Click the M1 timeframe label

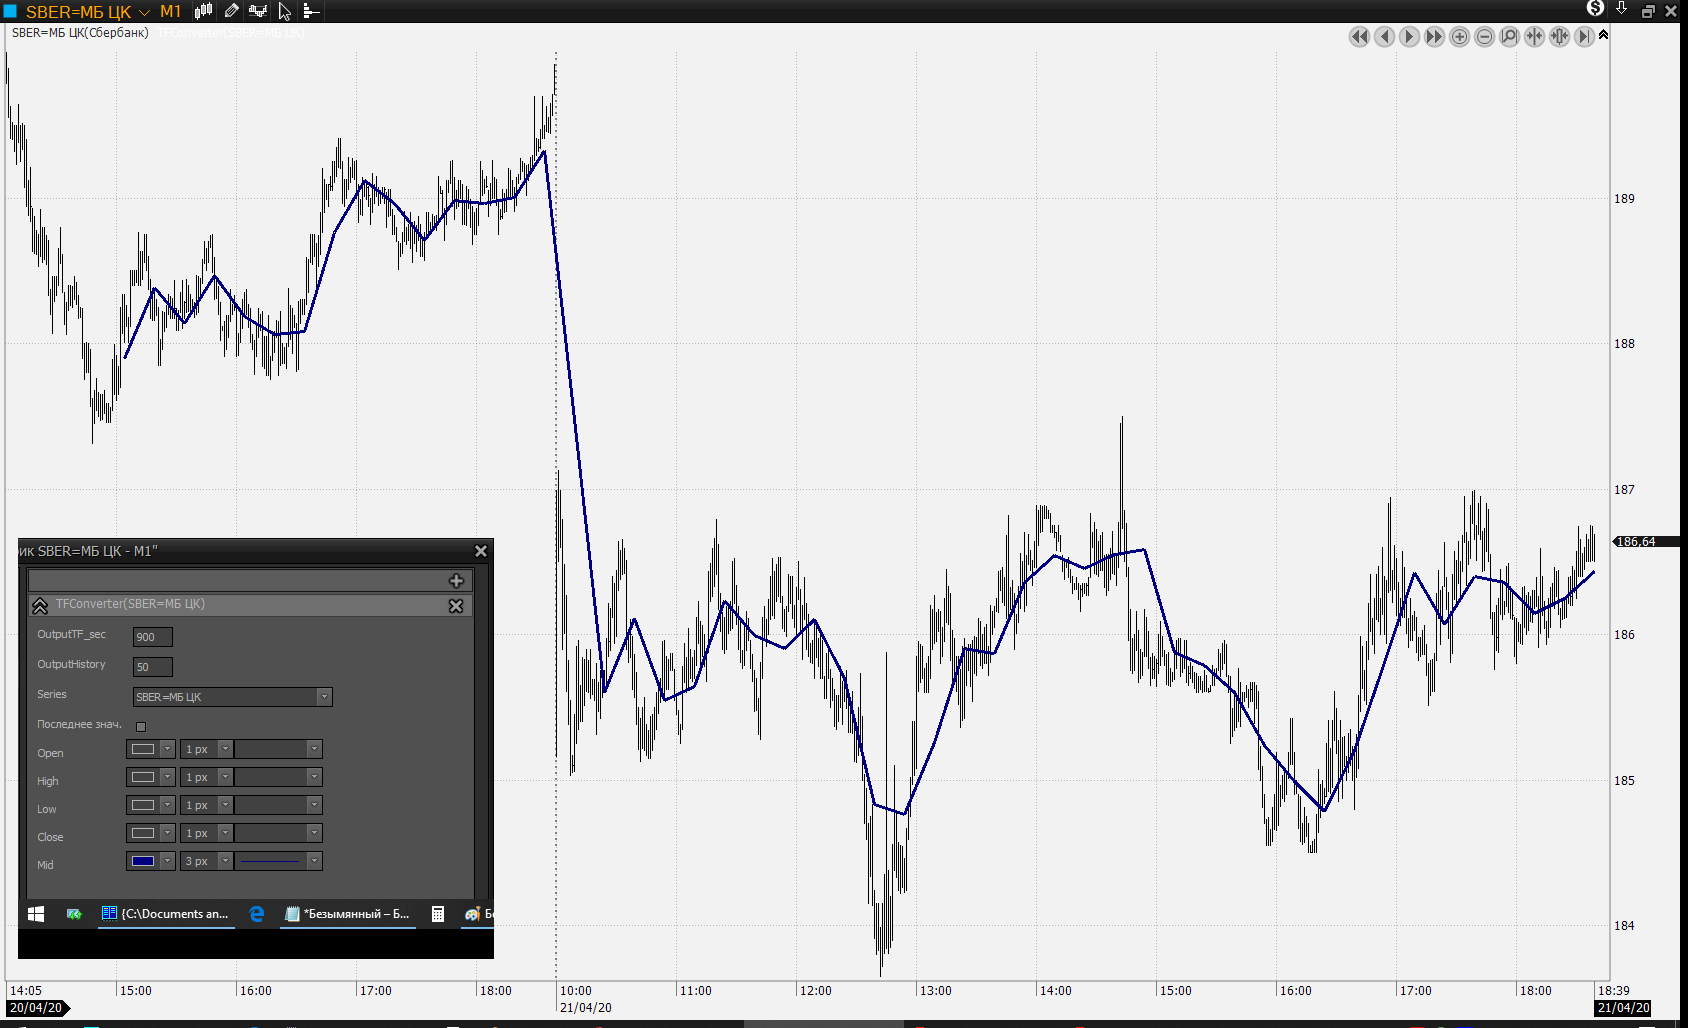171,12
